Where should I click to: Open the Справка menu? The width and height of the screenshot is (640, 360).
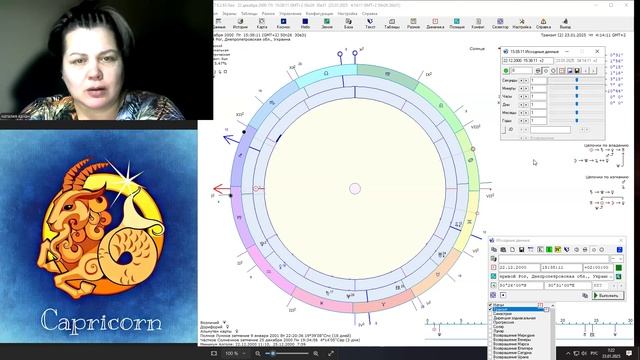click(x=369, y=13)
